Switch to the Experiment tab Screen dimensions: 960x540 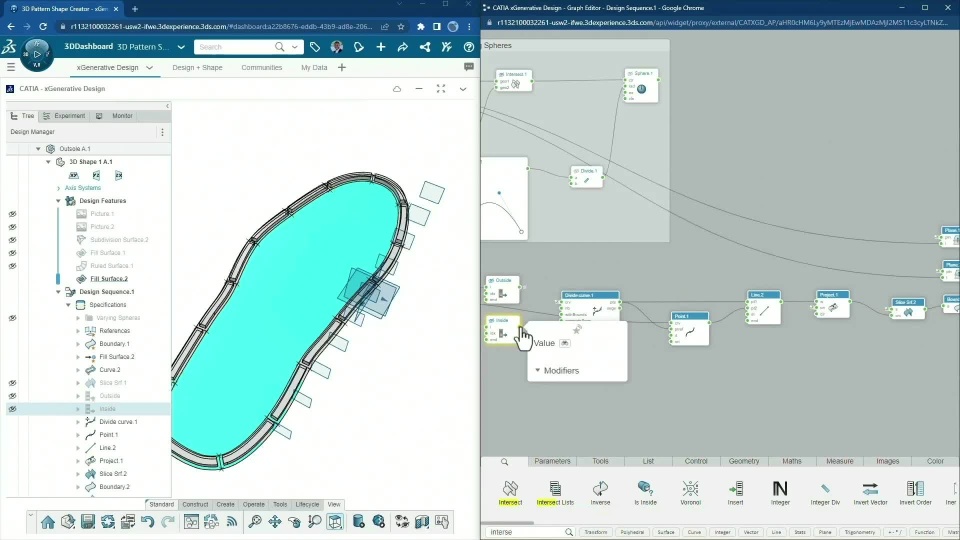pyautogui.click(x=64, y=116)
